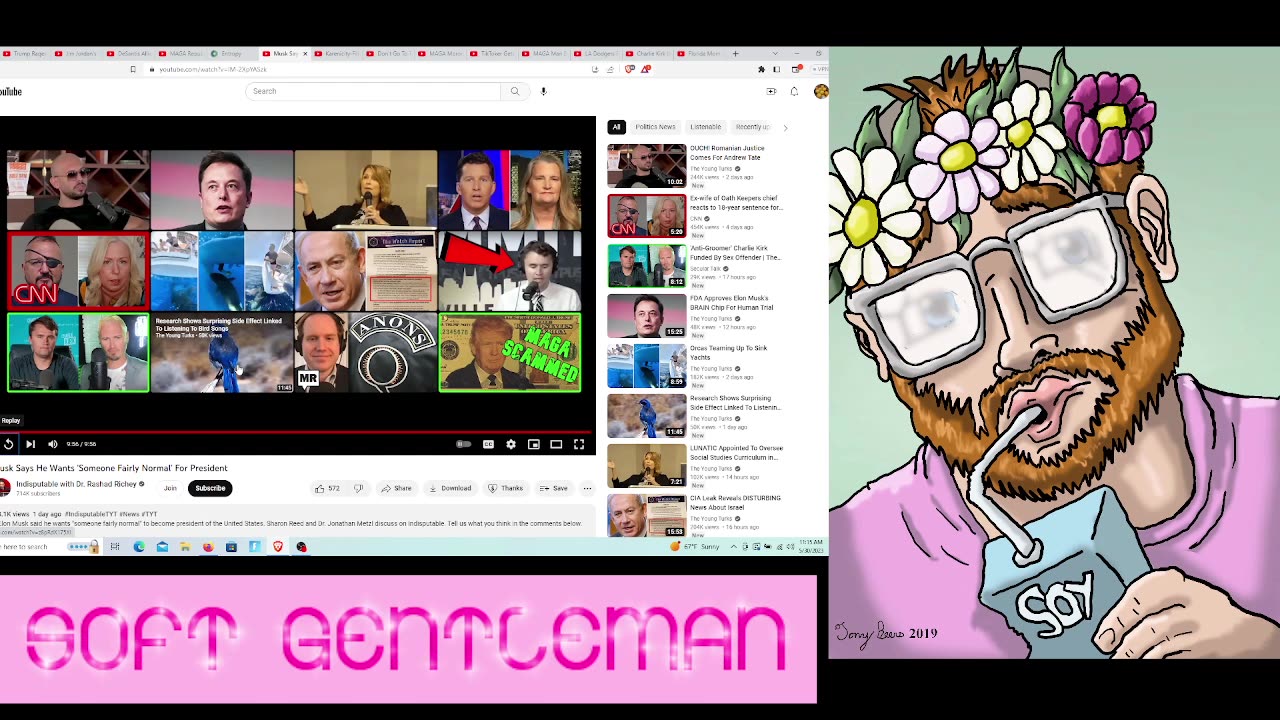Click the Replay video button
The height and width of the screenshot is (720, 1280).
[8, 444]
